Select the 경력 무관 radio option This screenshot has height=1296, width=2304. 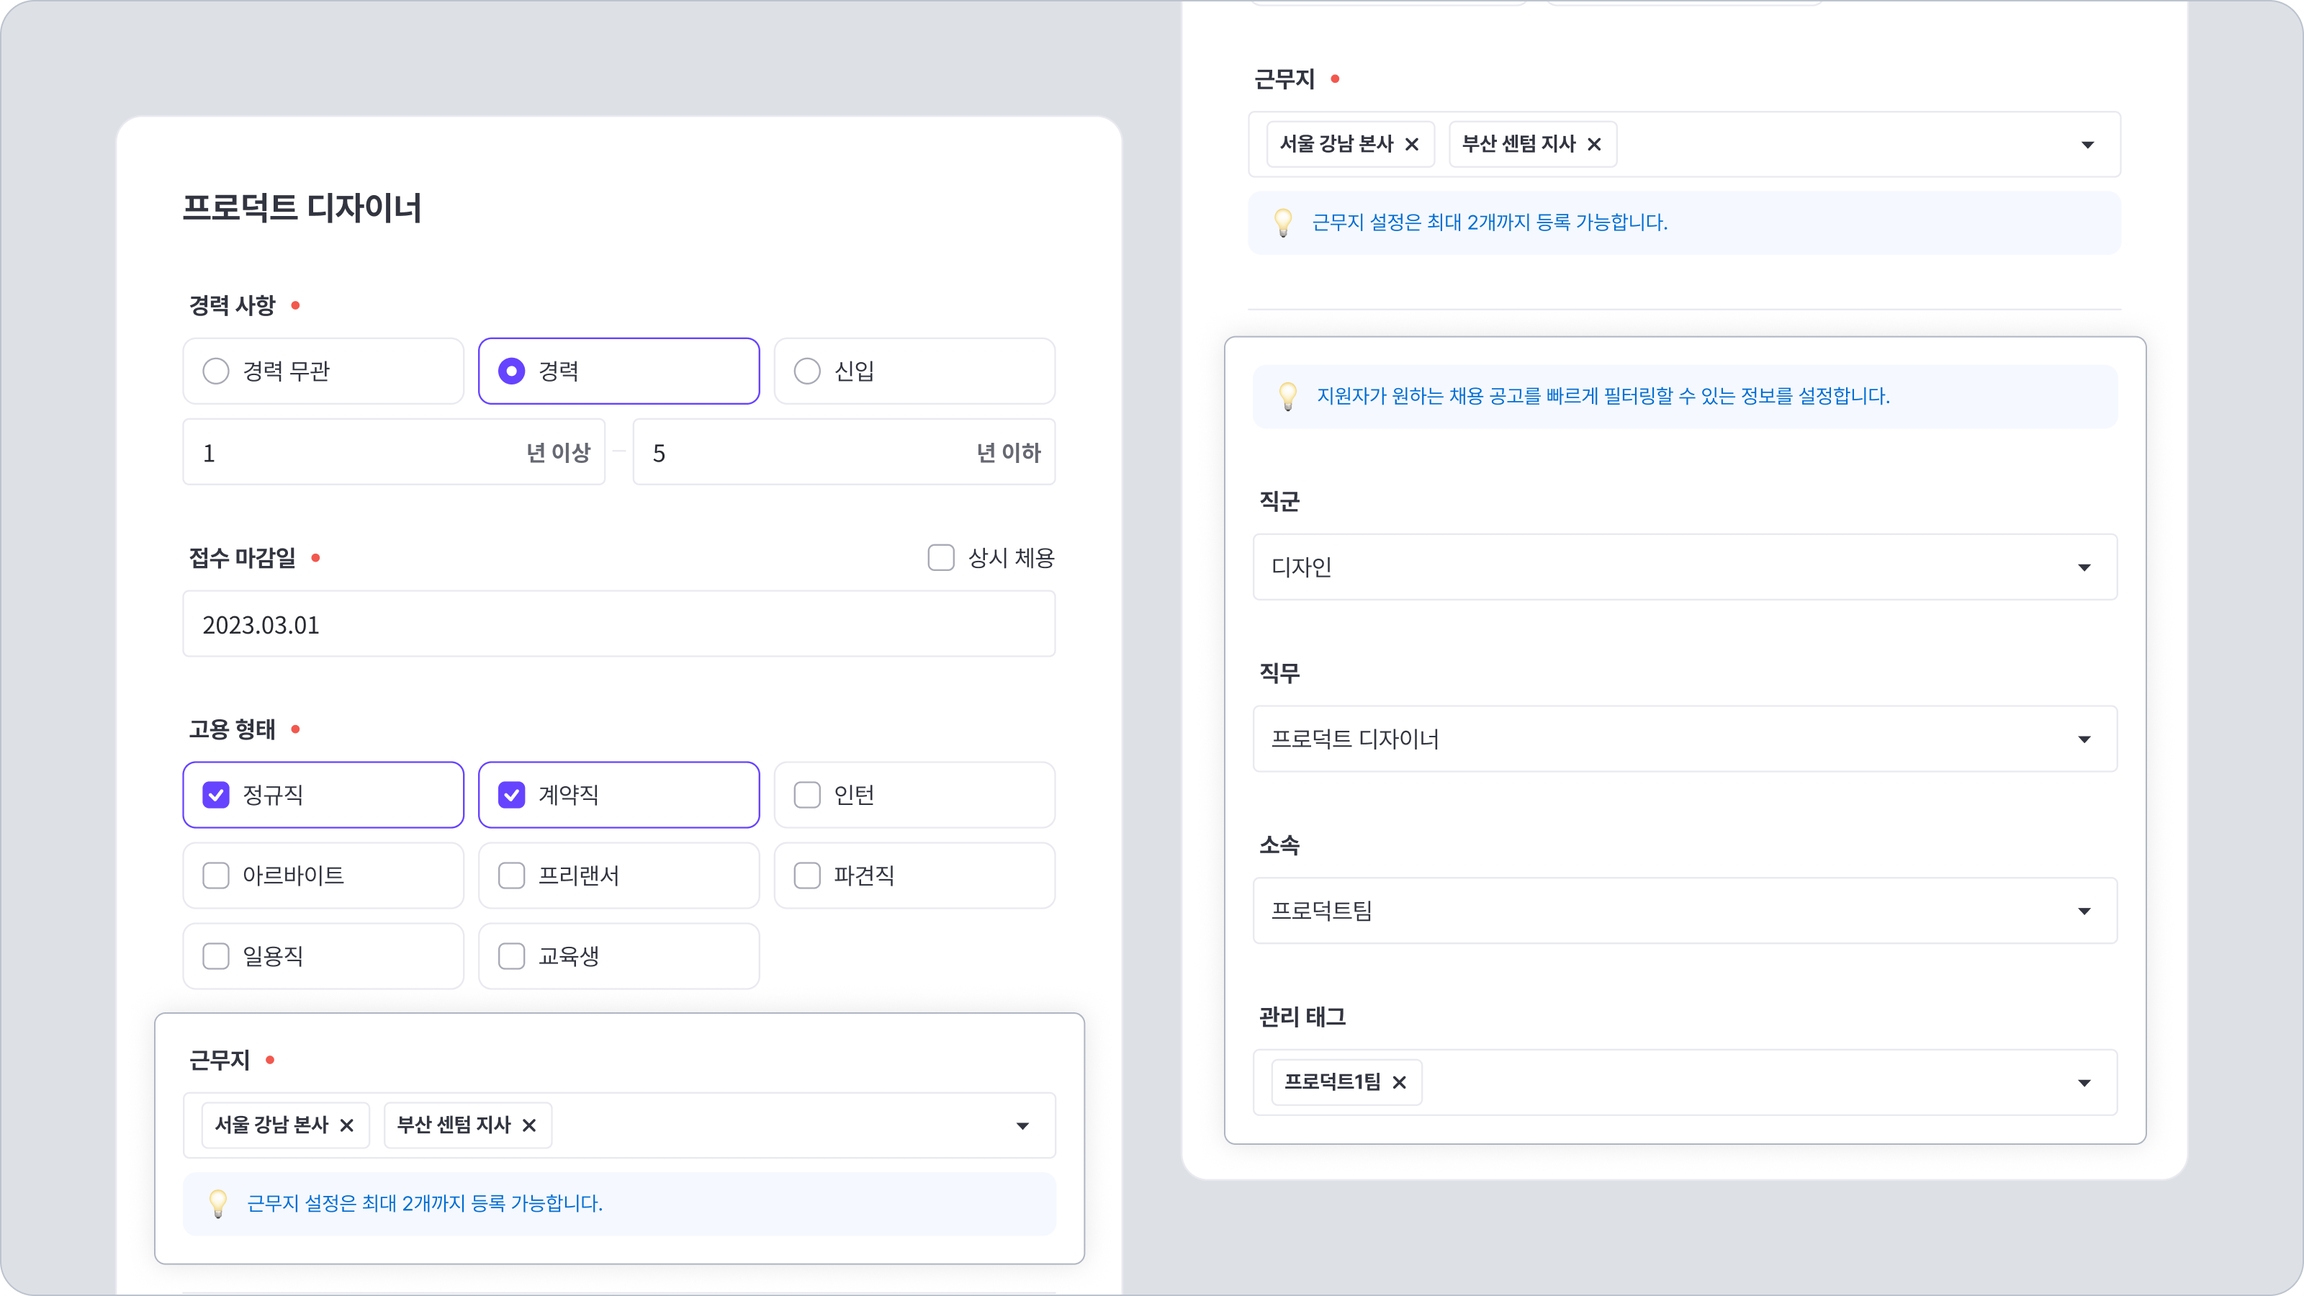(x=216, y=371)
